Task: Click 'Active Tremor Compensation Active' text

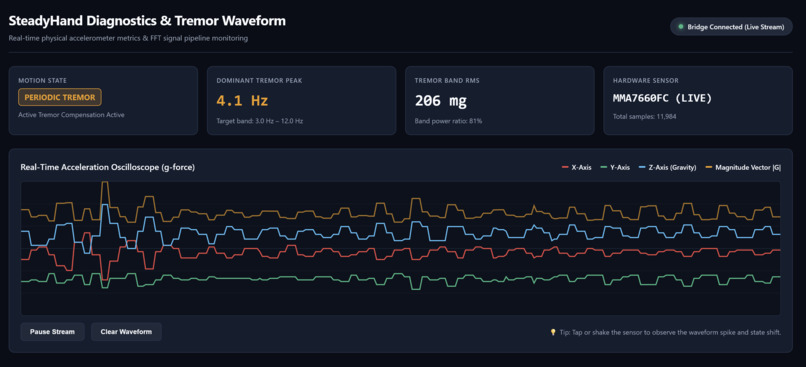Action: [71, 115]
